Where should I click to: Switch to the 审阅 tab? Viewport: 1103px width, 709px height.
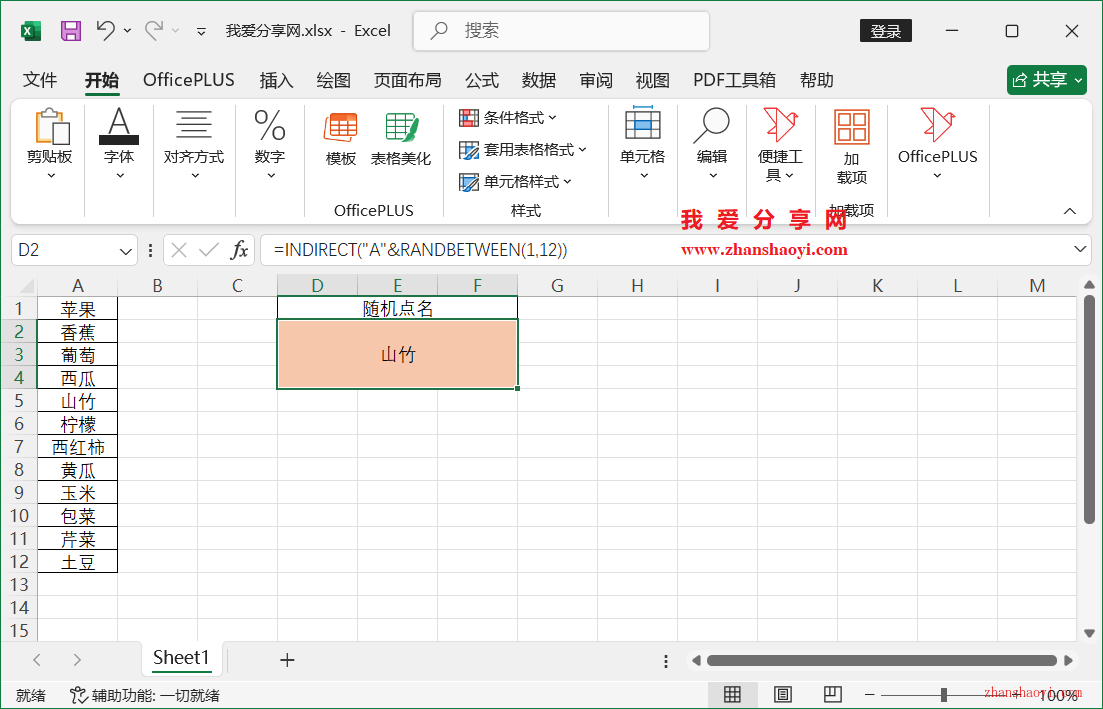596,80
